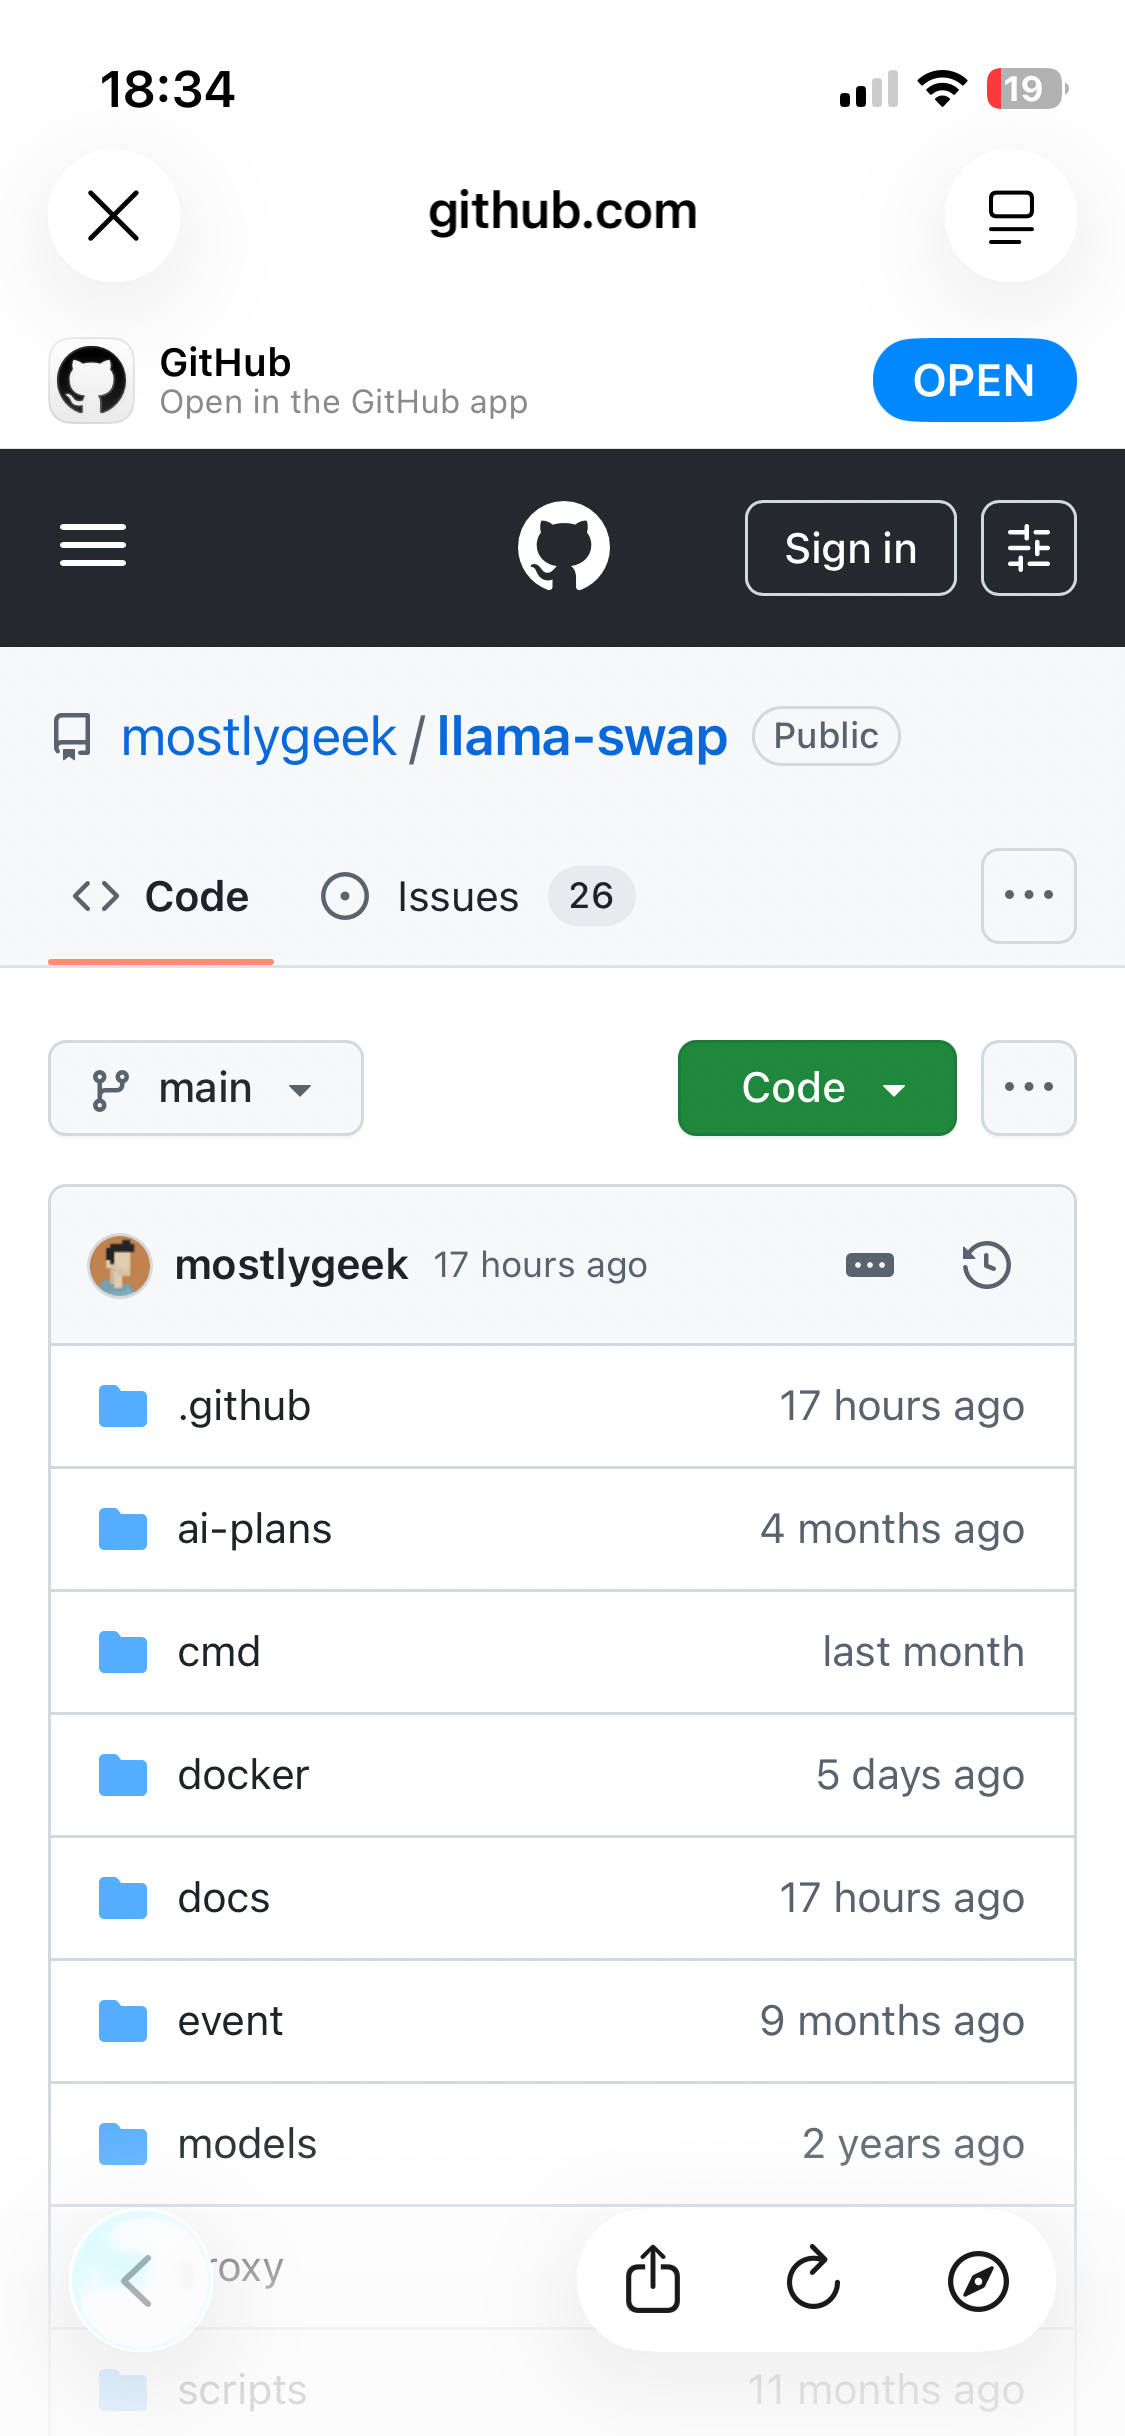Open the event folder
This screenshot has height=2436, width=1125.
230,2021
